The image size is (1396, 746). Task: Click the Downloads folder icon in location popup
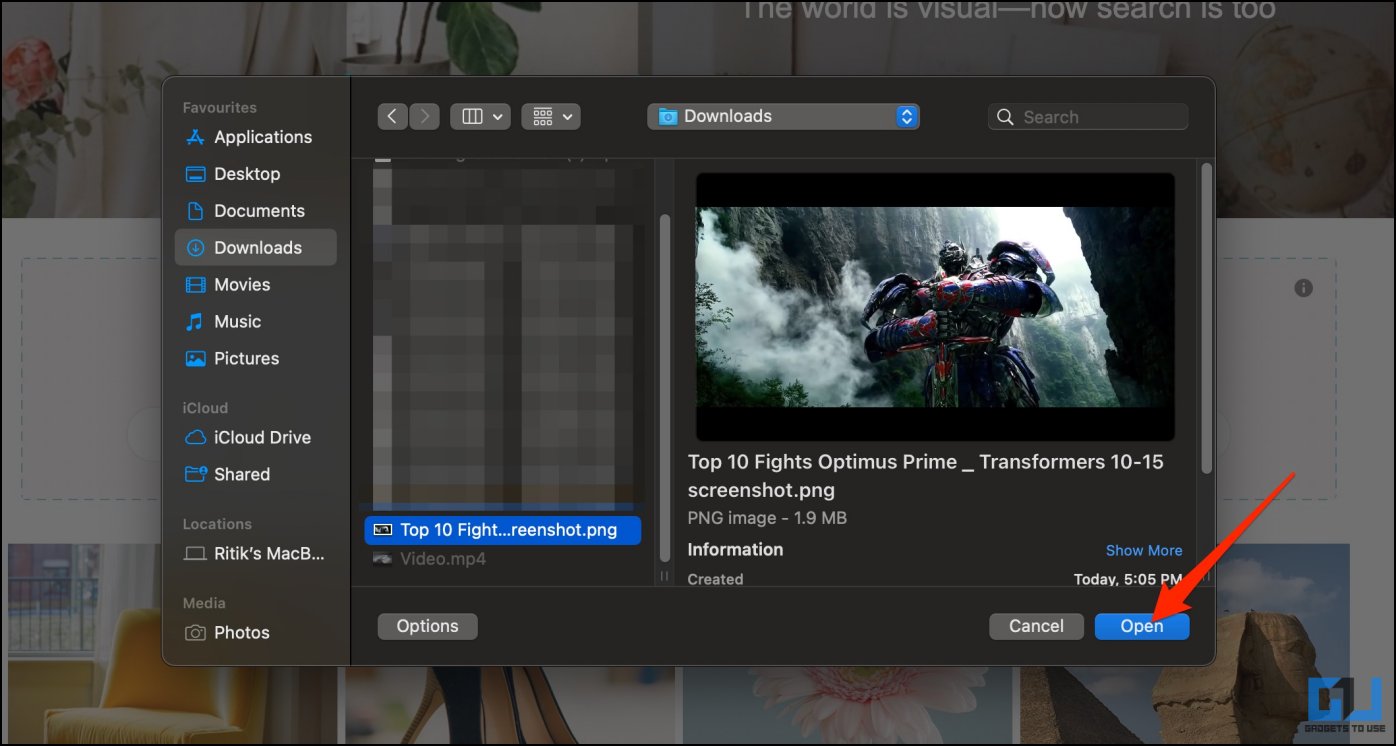tap(667, 117)
